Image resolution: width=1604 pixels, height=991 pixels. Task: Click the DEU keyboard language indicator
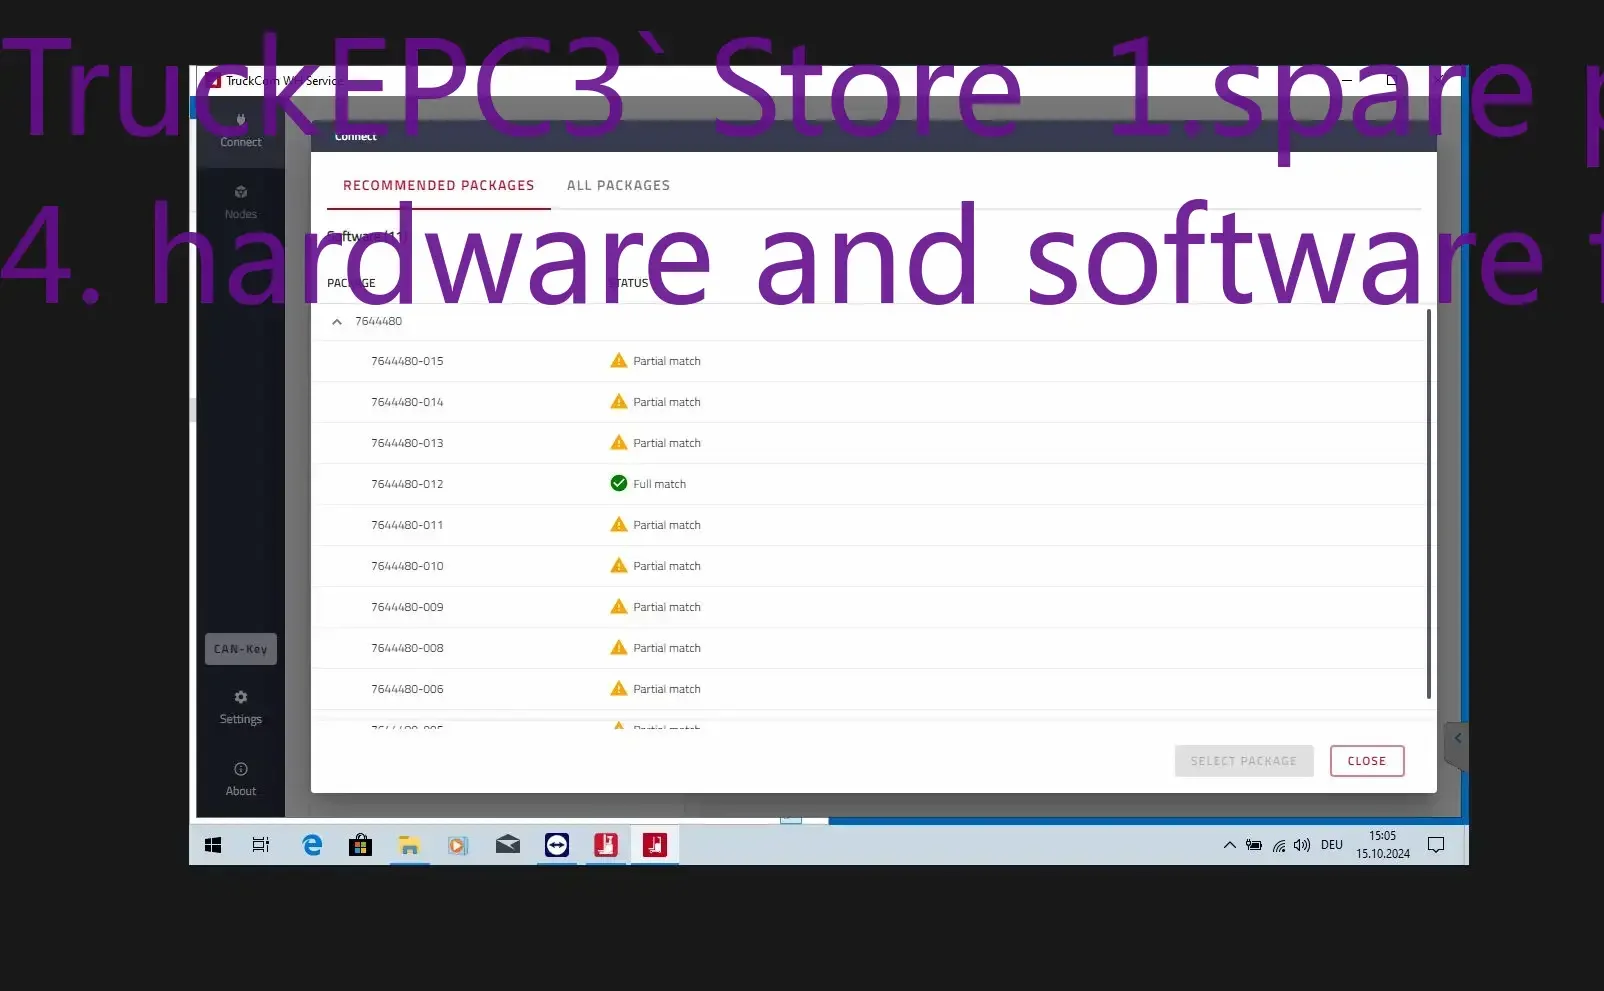tap(1332, 846)
